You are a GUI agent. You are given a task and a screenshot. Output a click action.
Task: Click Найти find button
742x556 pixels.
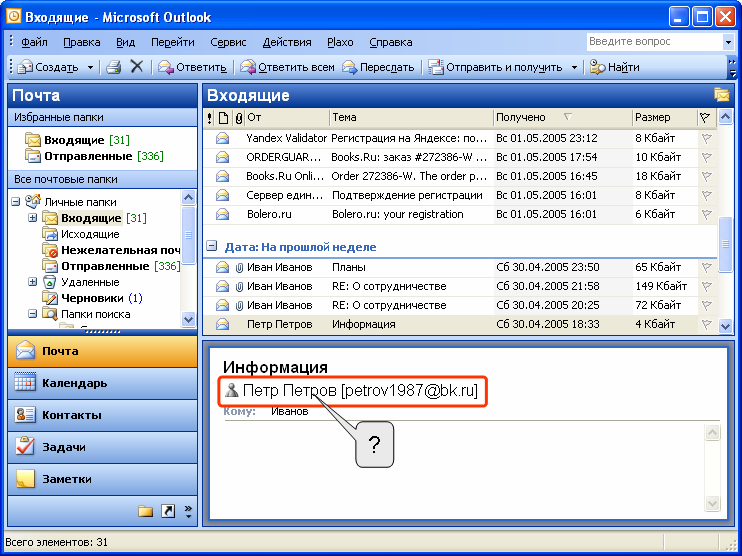(615, 67)
